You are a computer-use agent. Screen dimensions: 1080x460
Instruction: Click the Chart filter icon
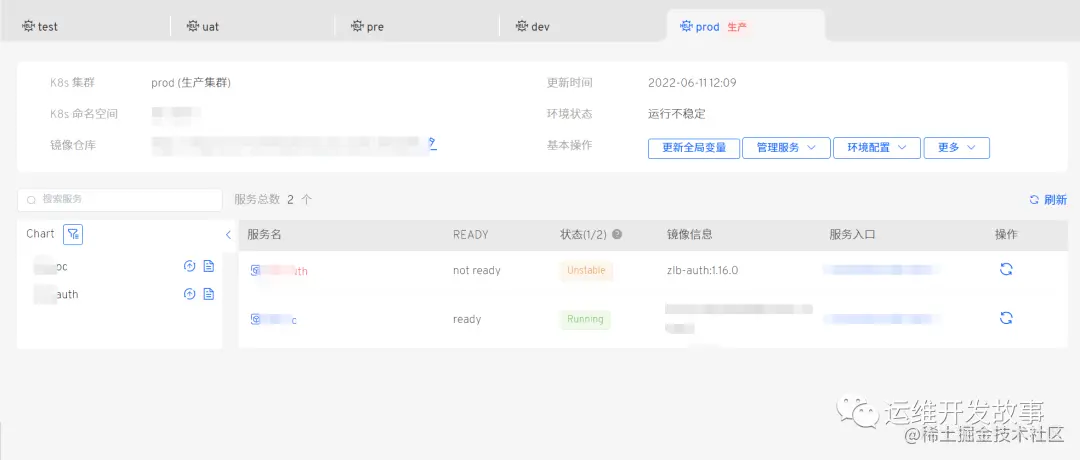point(73,234)
